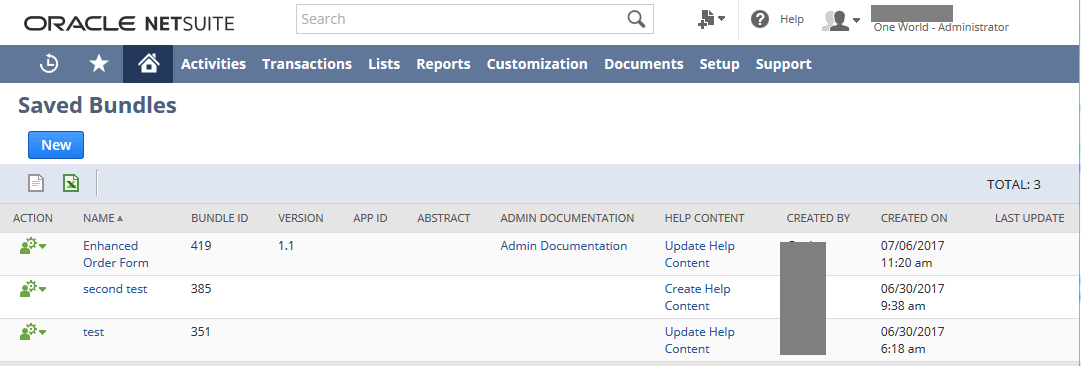Click the Admin Documentation column header
The height and width of the screenshot is (366, 1081).
567,218
